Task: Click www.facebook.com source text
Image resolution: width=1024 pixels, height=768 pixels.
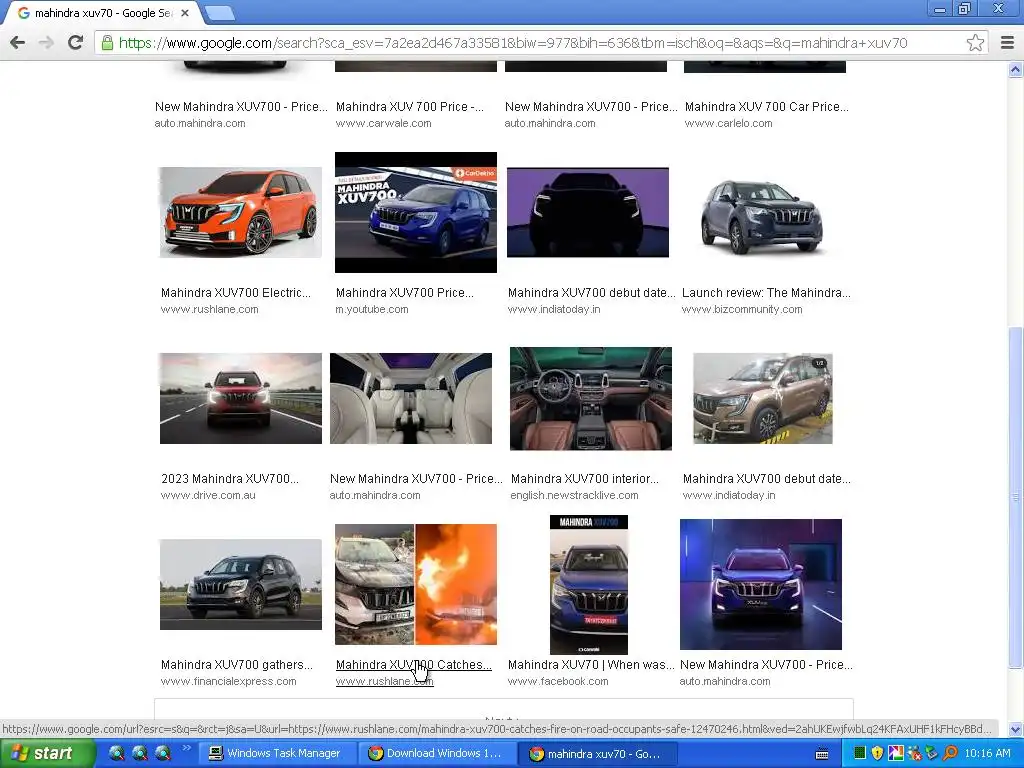Action: (x=558, y=681)
